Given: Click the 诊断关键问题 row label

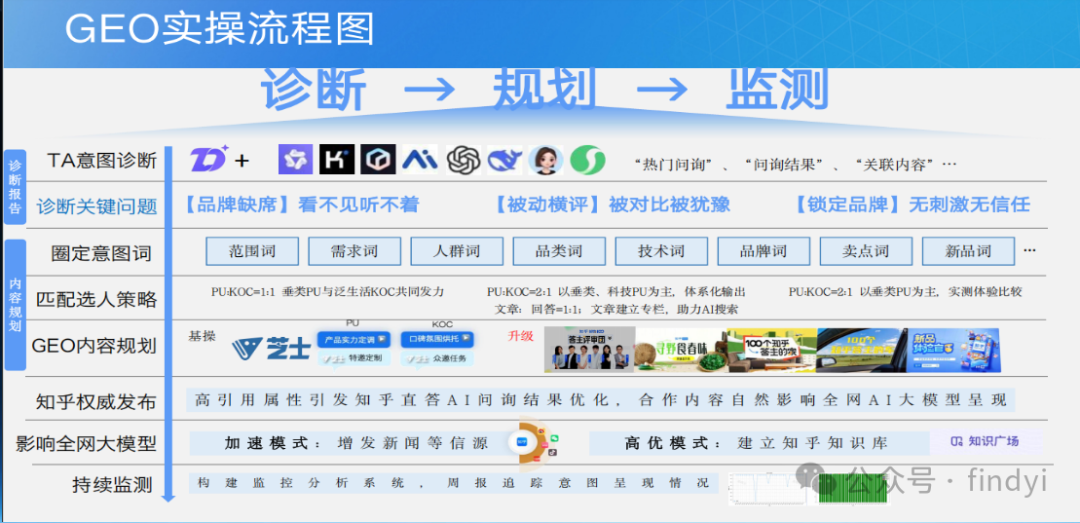Looking at the screenshot, I should coord(97,206).
